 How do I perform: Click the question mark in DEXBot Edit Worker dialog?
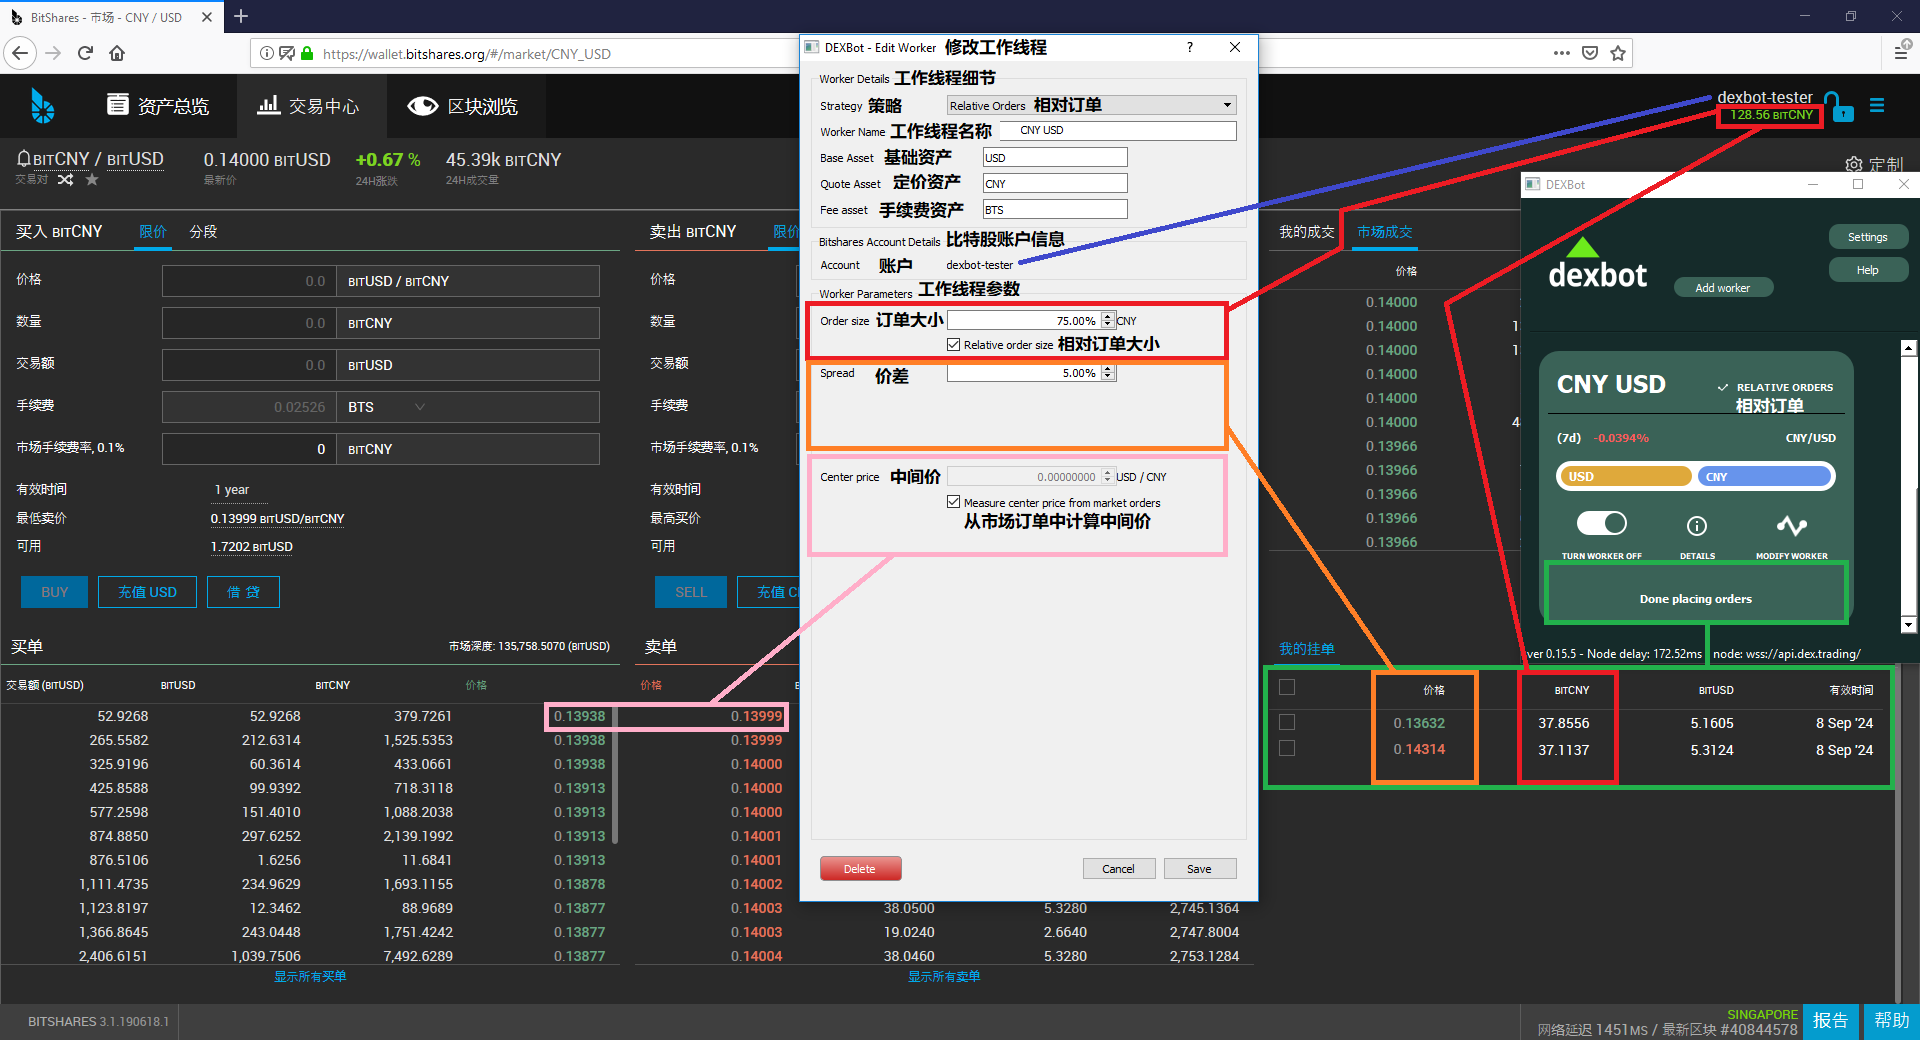(x=1189, y=47)
